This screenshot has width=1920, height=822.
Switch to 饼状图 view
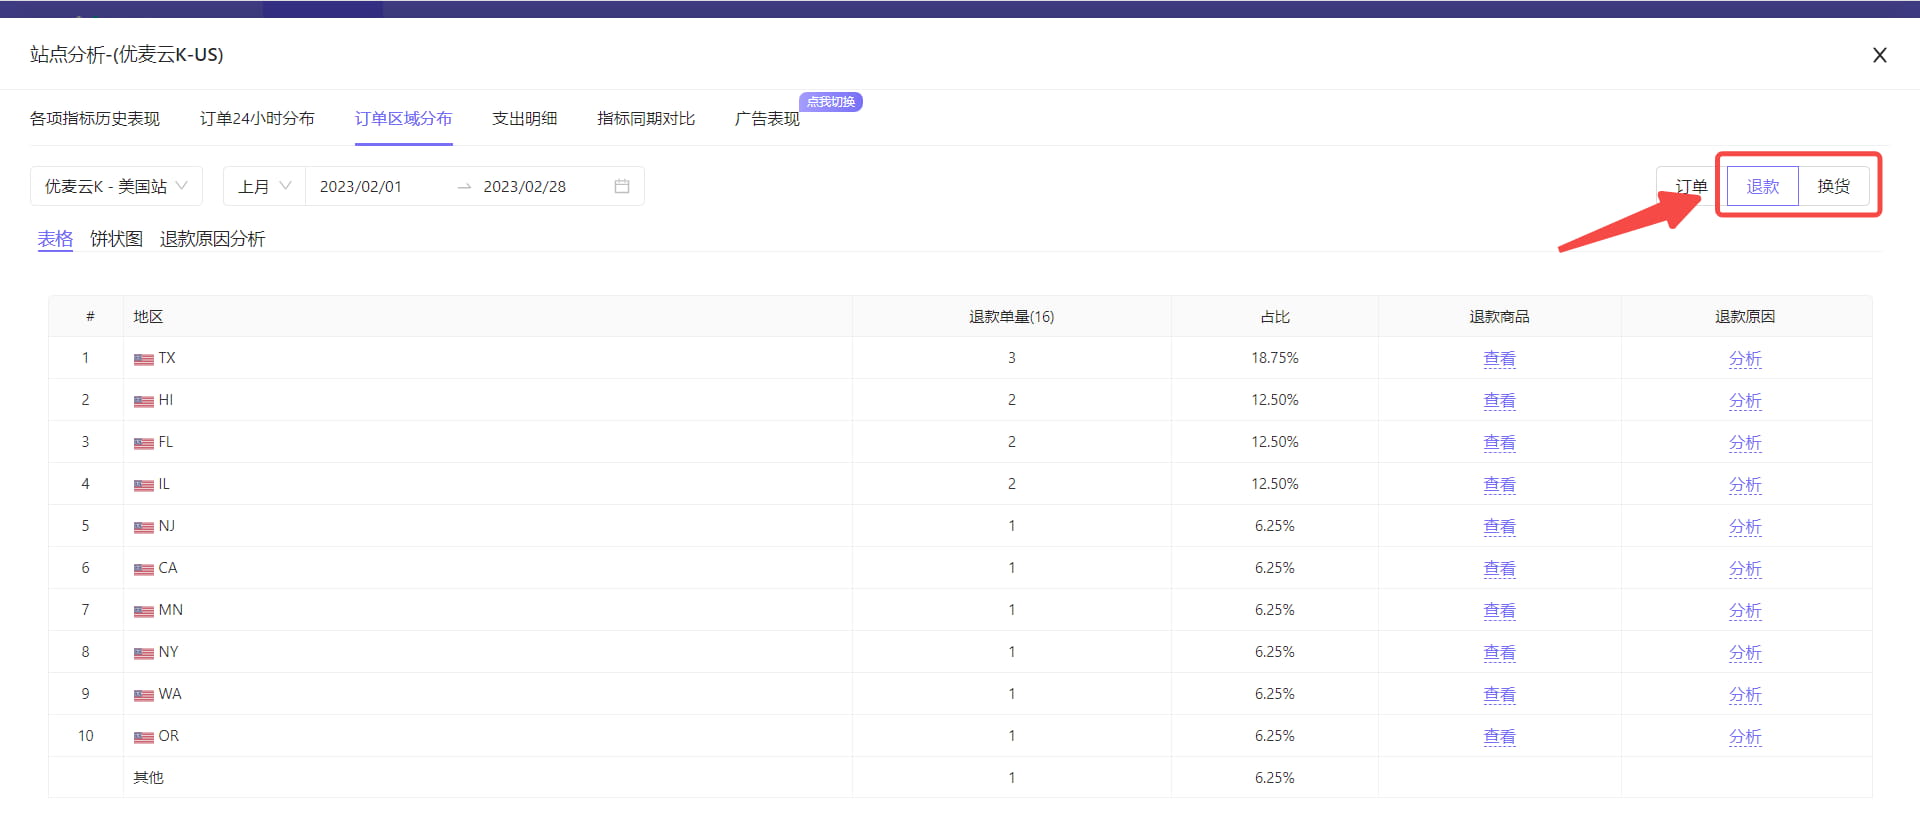116,239
